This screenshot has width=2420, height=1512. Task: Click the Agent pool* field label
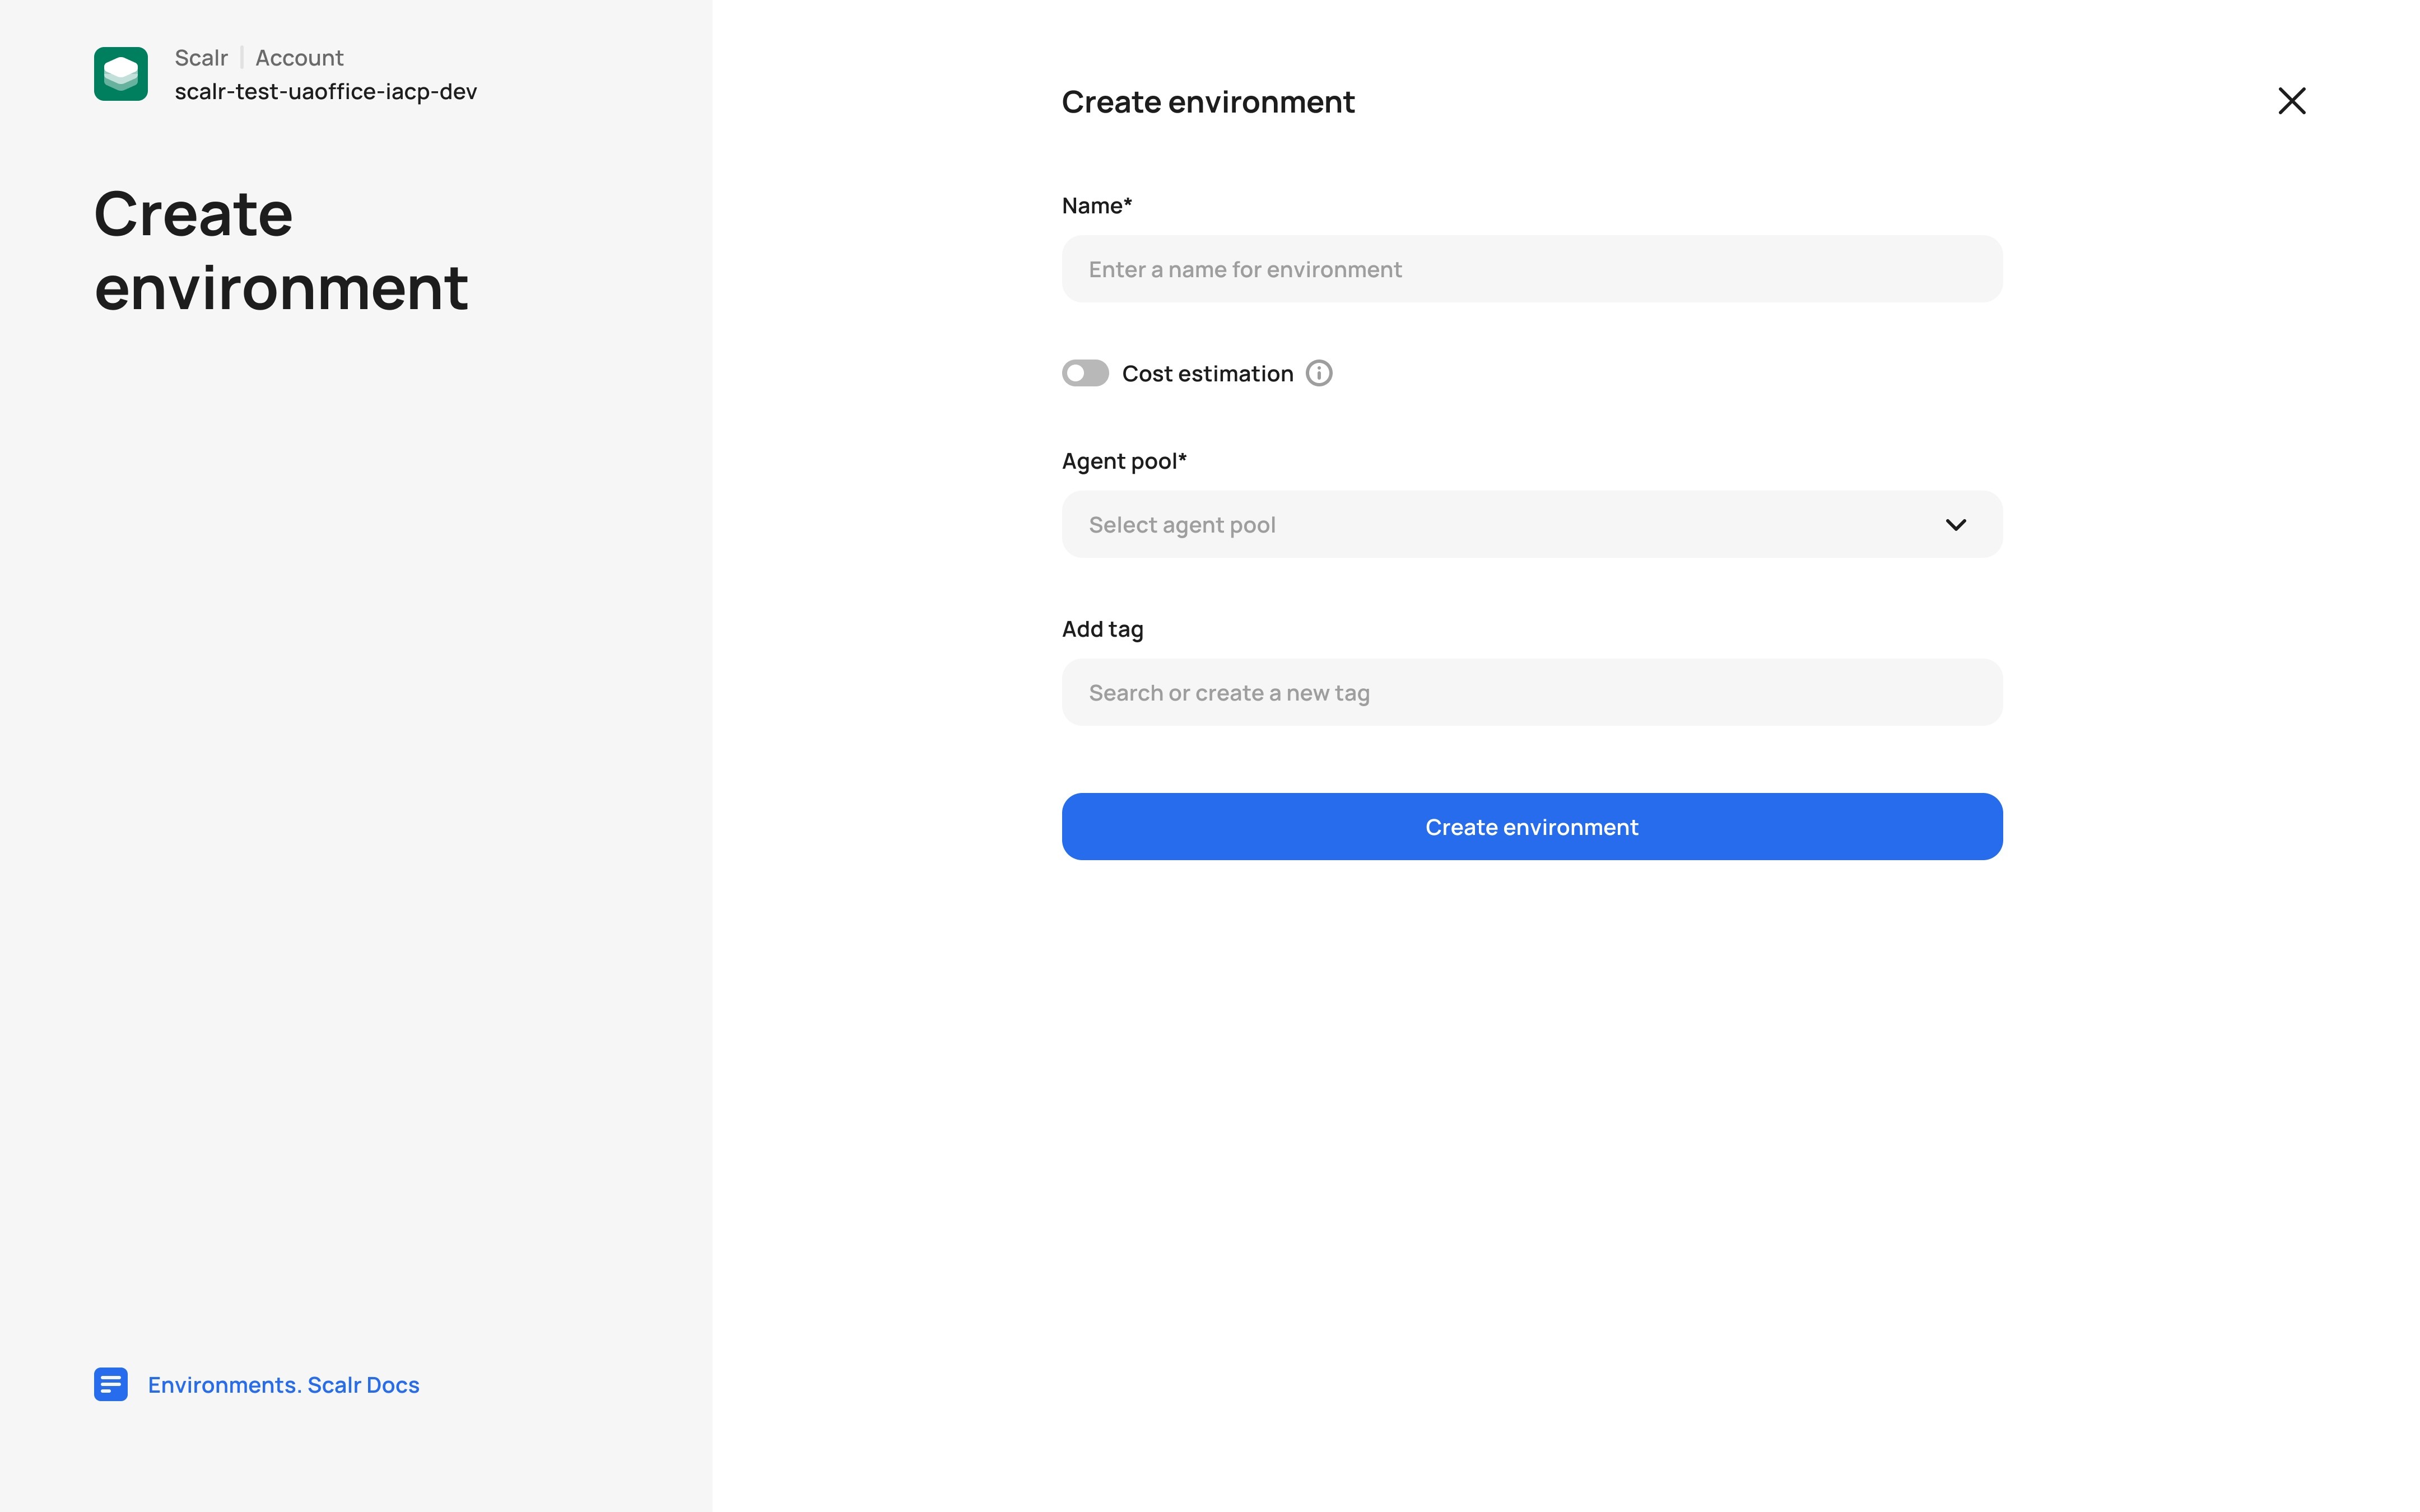click(1123, 461)
